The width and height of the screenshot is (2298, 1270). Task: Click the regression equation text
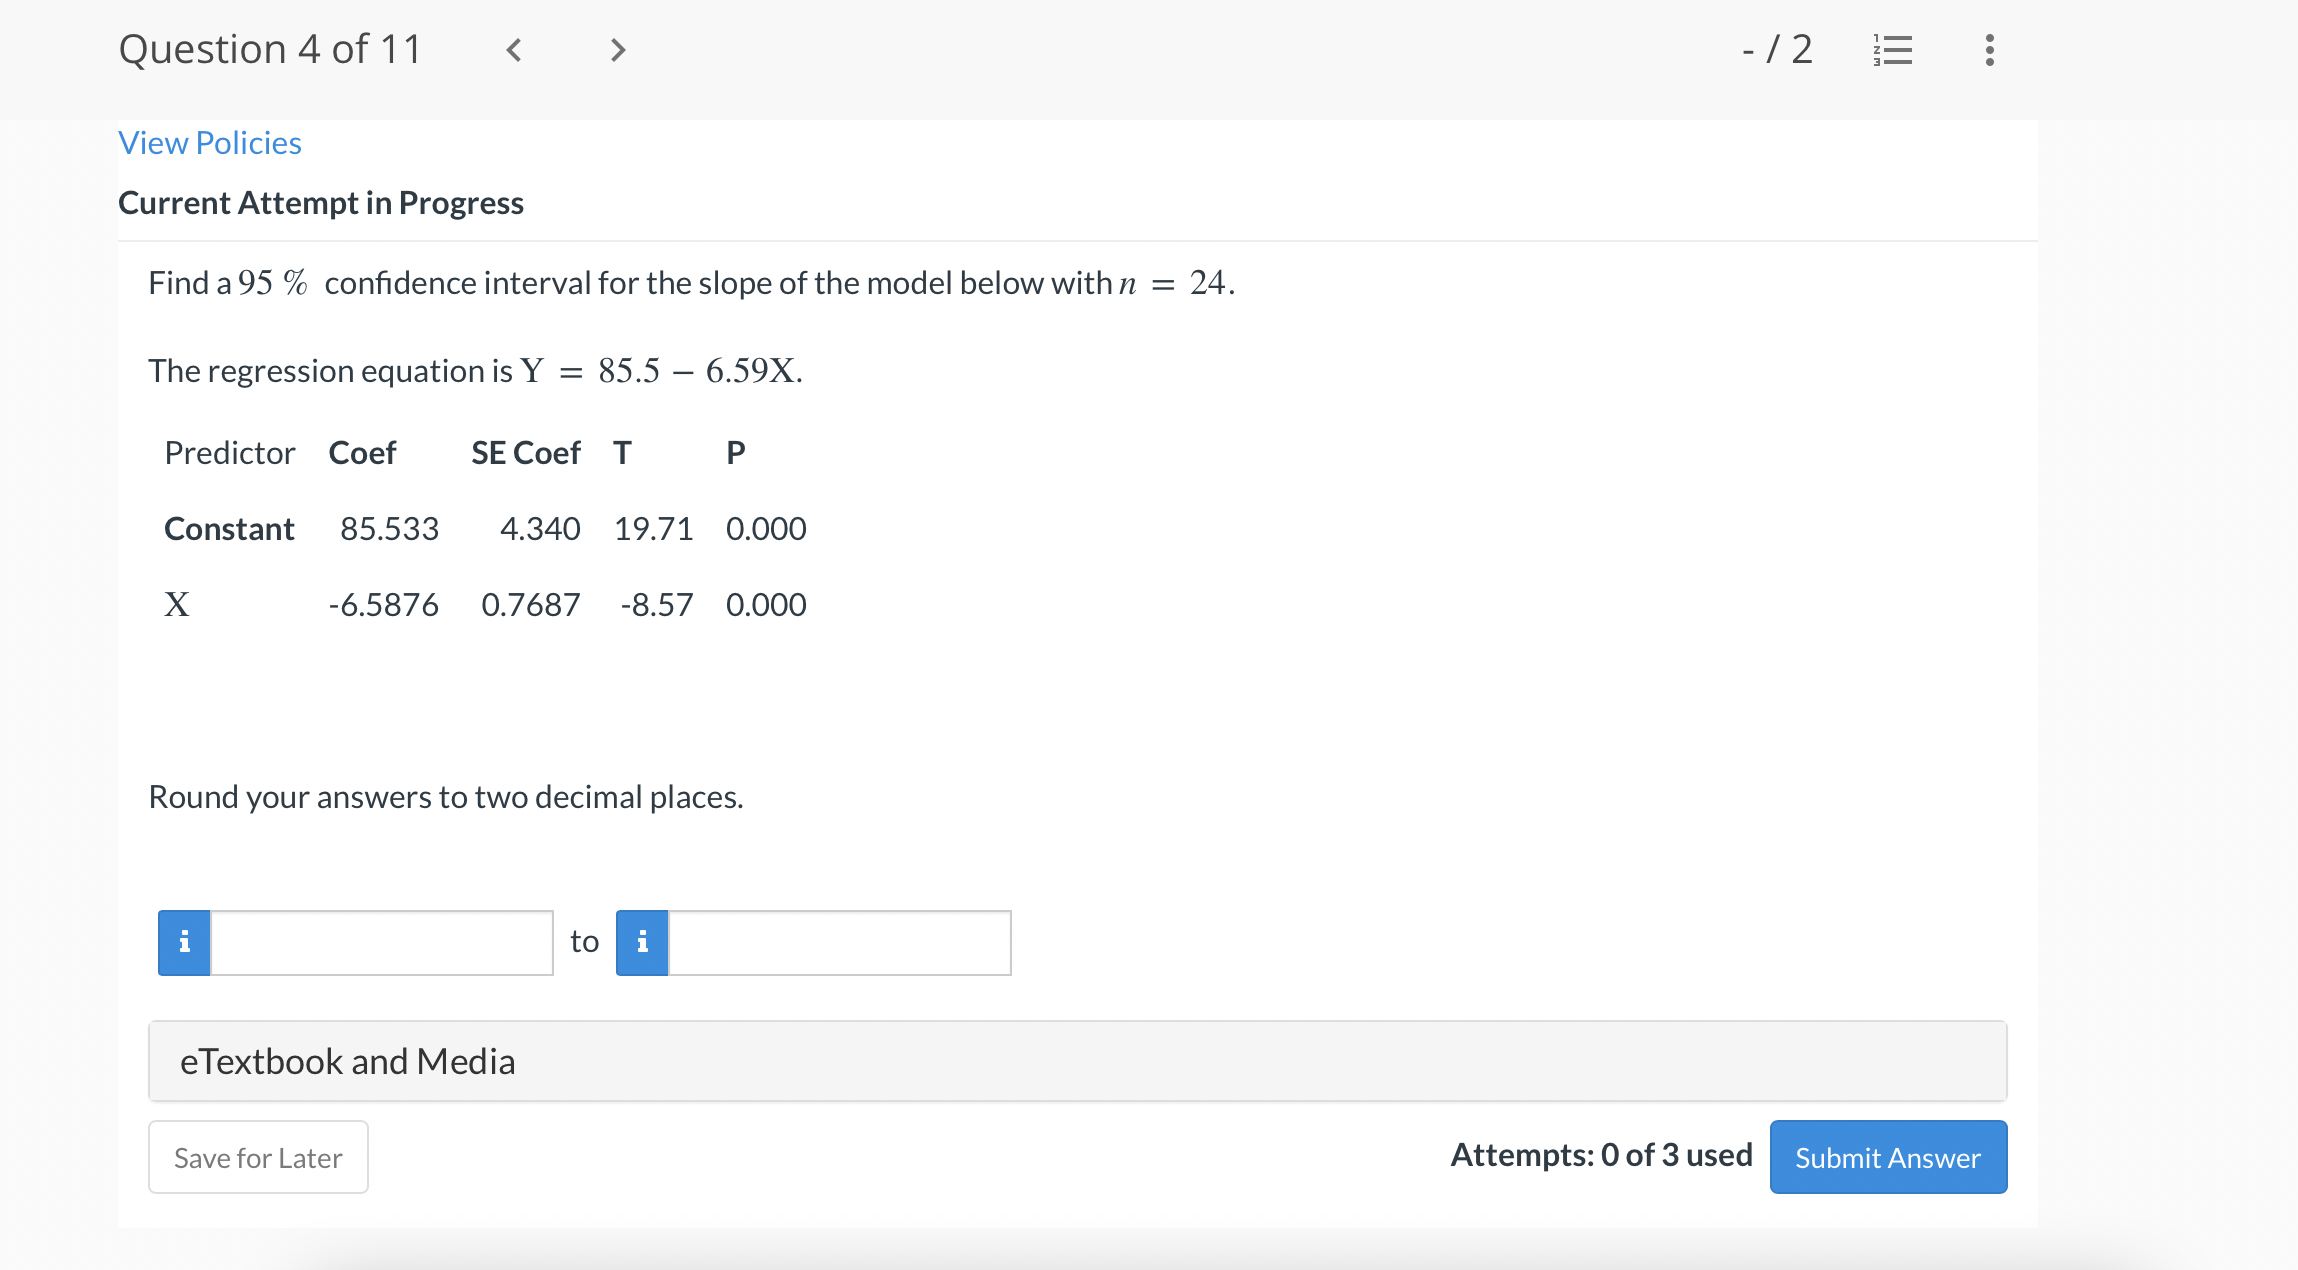coord(475,370)
